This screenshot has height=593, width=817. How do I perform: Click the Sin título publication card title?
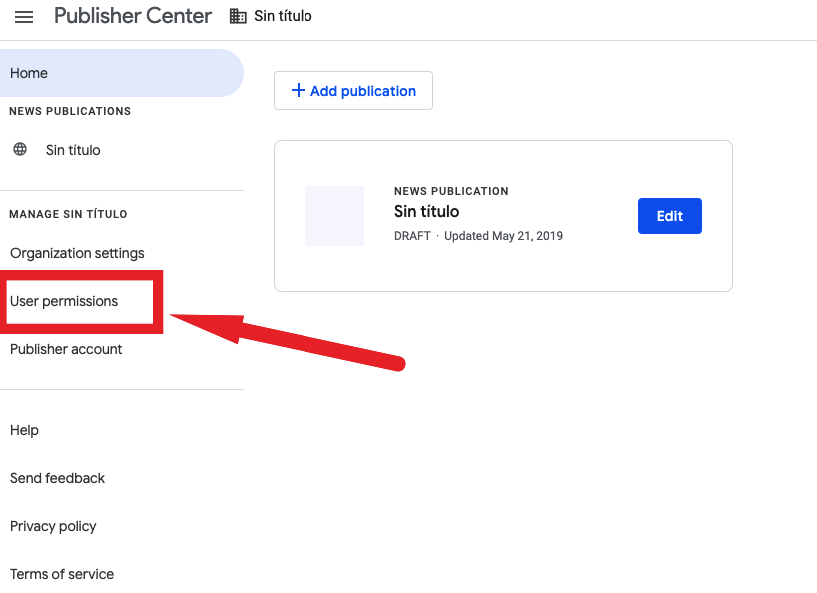(426, 212)
